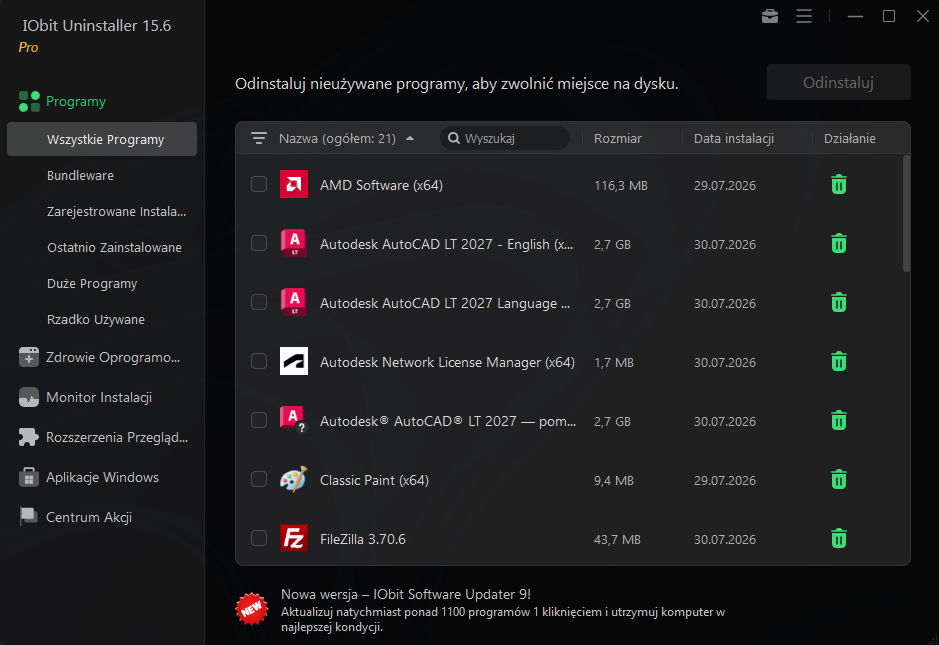Screen dimensions: 939x645
Task: Sort by Rozmiar column header
Action: 617,138
